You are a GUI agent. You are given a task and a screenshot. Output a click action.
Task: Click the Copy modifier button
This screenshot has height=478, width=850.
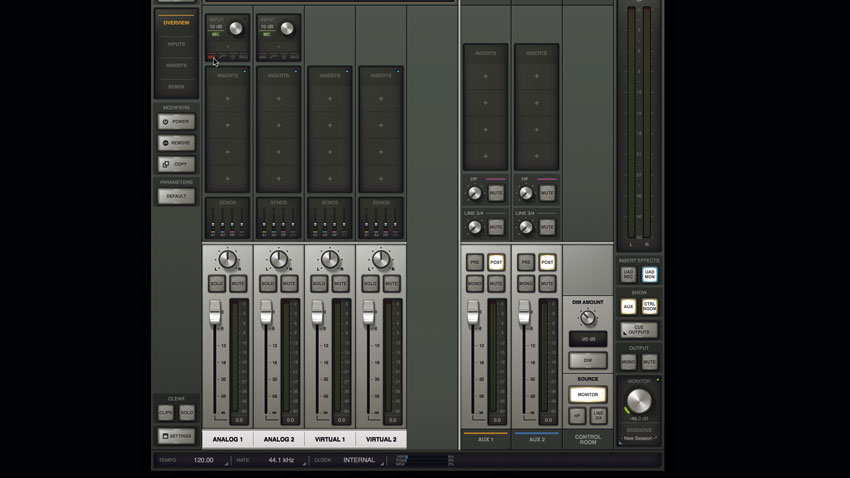(176, 164)
